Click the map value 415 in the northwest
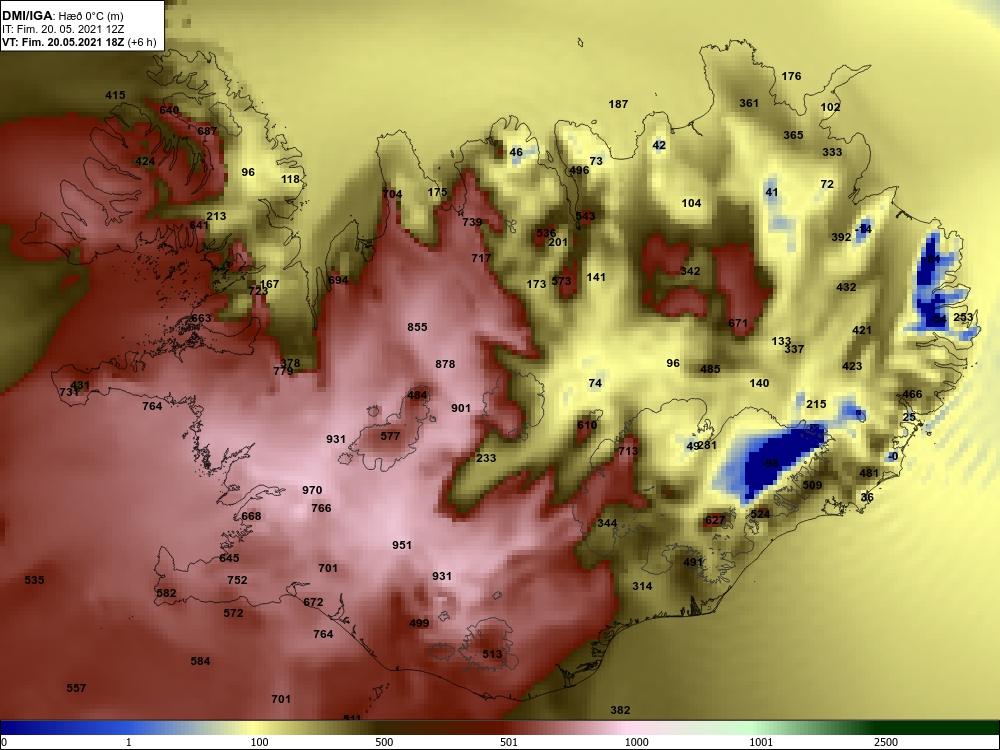The width and height of the screenshot is (1000, 750). click(x=115, y=95)
